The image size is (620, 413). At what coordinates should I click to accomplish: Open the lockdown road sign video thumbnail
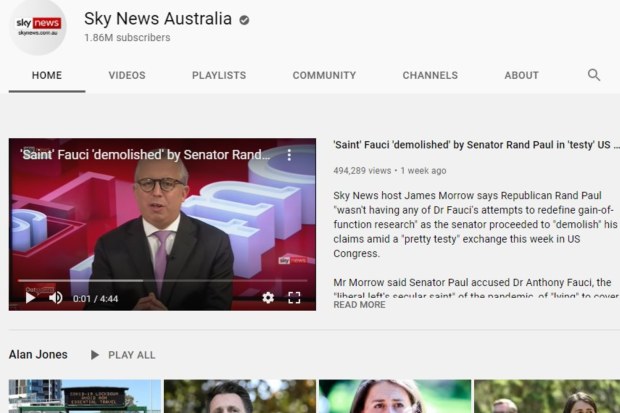tap(85, 396)
